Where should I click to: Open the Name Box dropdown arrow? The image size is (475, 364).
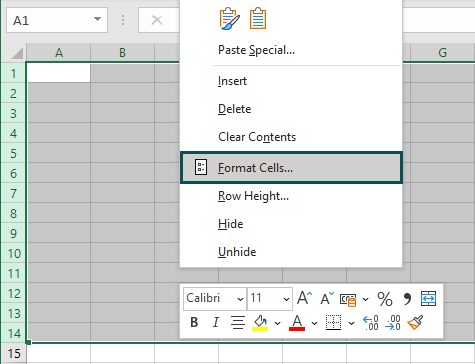tap(97, 19)
